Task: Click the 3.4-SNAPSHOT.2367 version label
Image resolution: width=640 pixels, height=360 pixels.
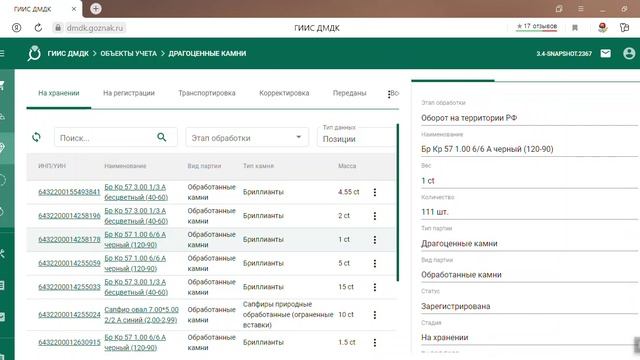Action: pyautogui.click(x=564, y=53)
